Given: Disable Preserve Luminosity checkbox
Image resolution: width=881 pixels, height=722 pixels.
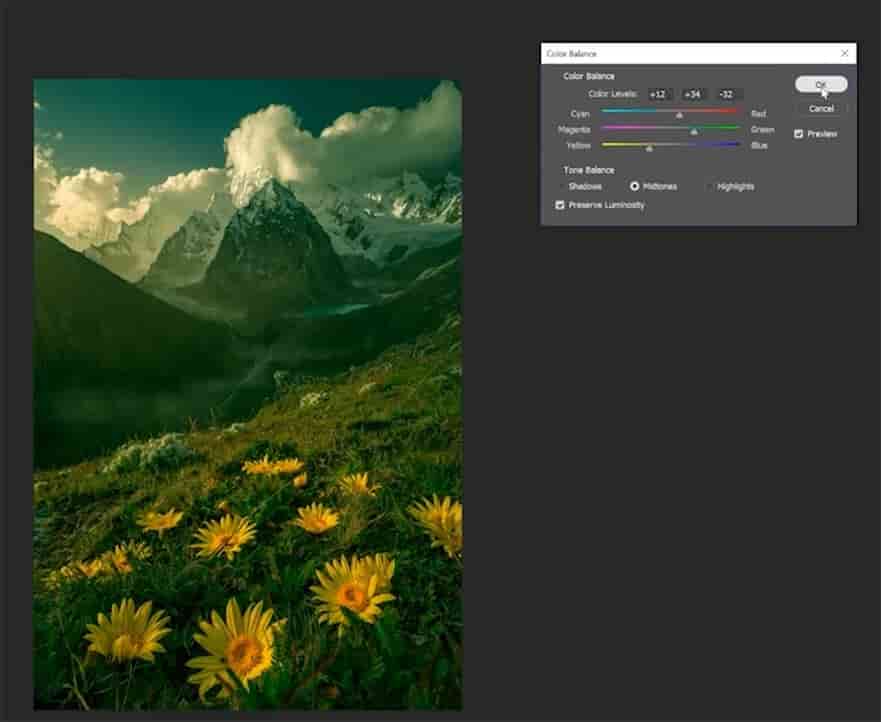Looking at the screenshot, I should coord(560,205).
